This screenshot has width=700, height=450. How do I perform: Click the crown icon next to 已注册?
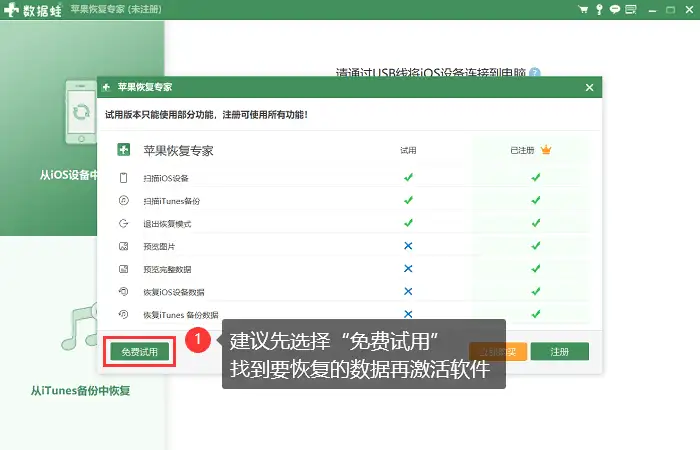point(546,150)
